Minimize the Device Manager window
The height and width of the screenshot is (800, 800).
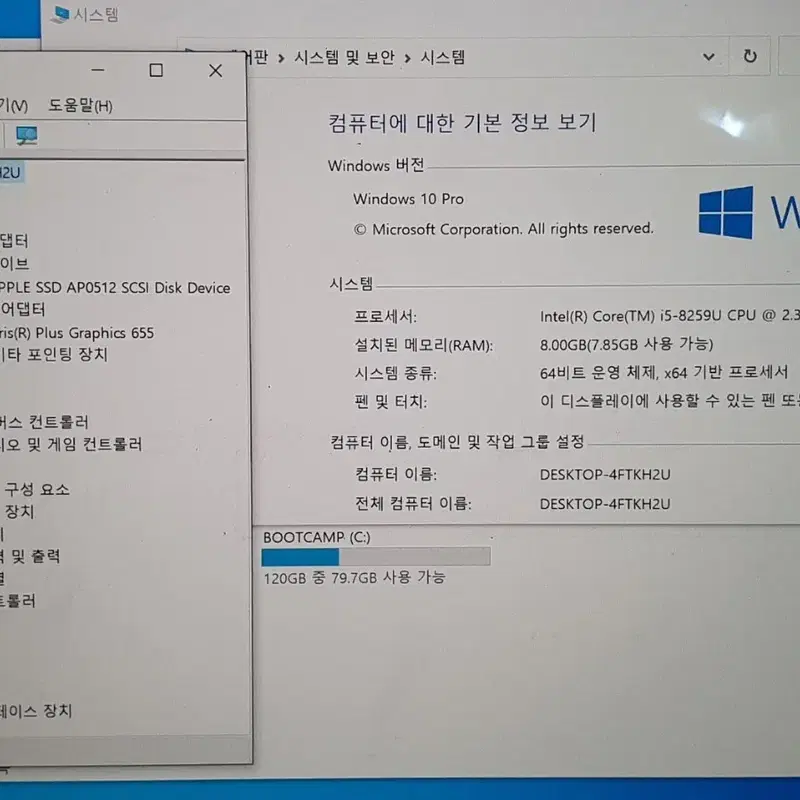98,70
